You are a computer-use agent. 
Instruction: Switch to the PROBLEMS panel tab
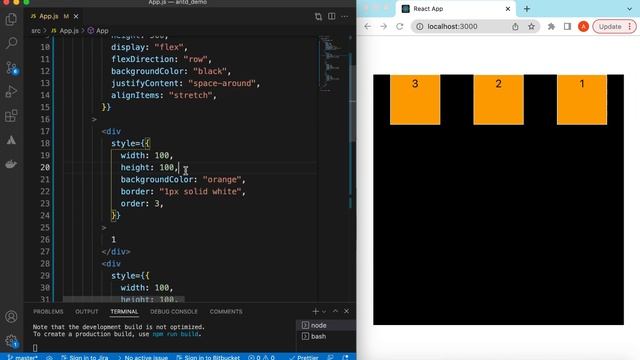[48, 311]
